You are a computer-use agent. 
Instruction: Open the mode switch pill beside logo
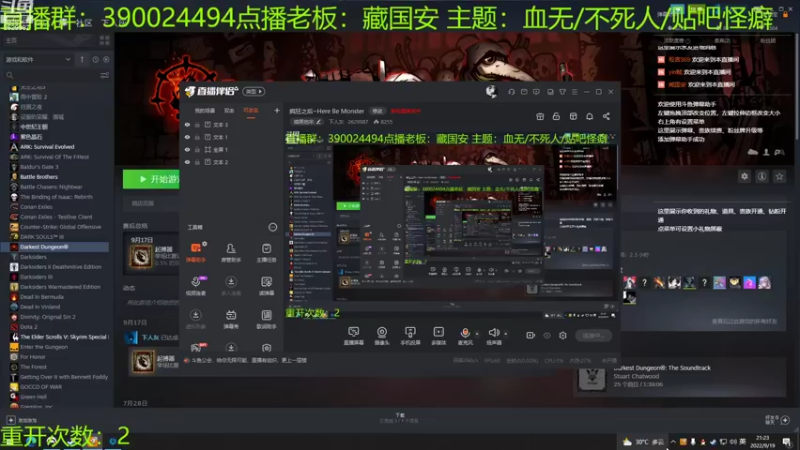click(254, 91)
